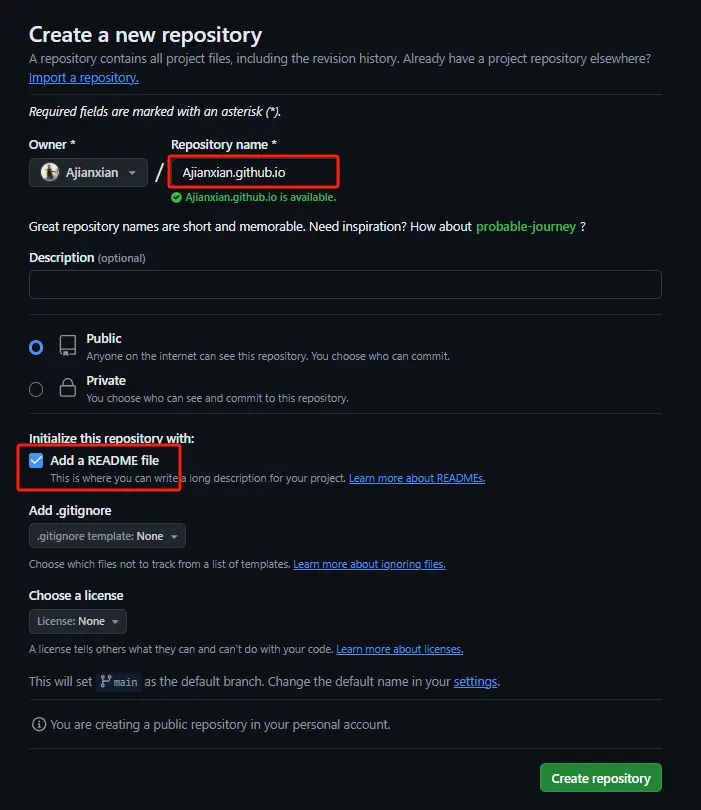The width and height of the screenshot is (701, 810).
Task: Expand the .gitignore template dropdown
Action: click(x=107, y=537)
